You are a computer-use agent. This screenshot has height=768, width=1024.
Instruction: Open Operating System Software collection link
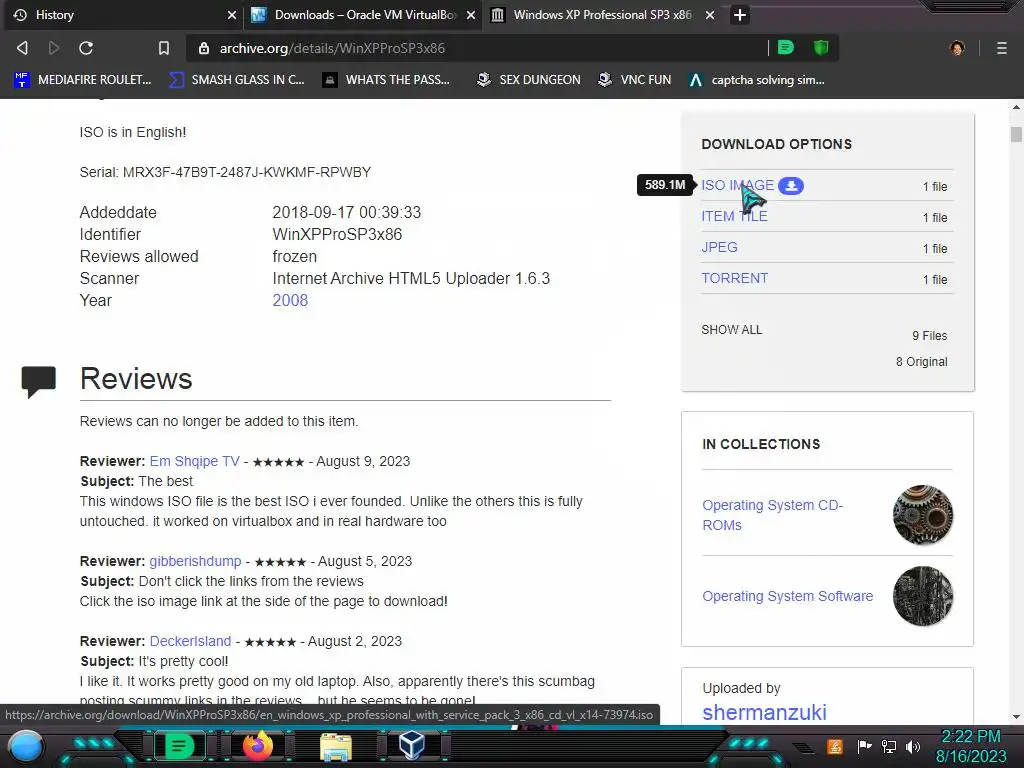click(788, 596)
